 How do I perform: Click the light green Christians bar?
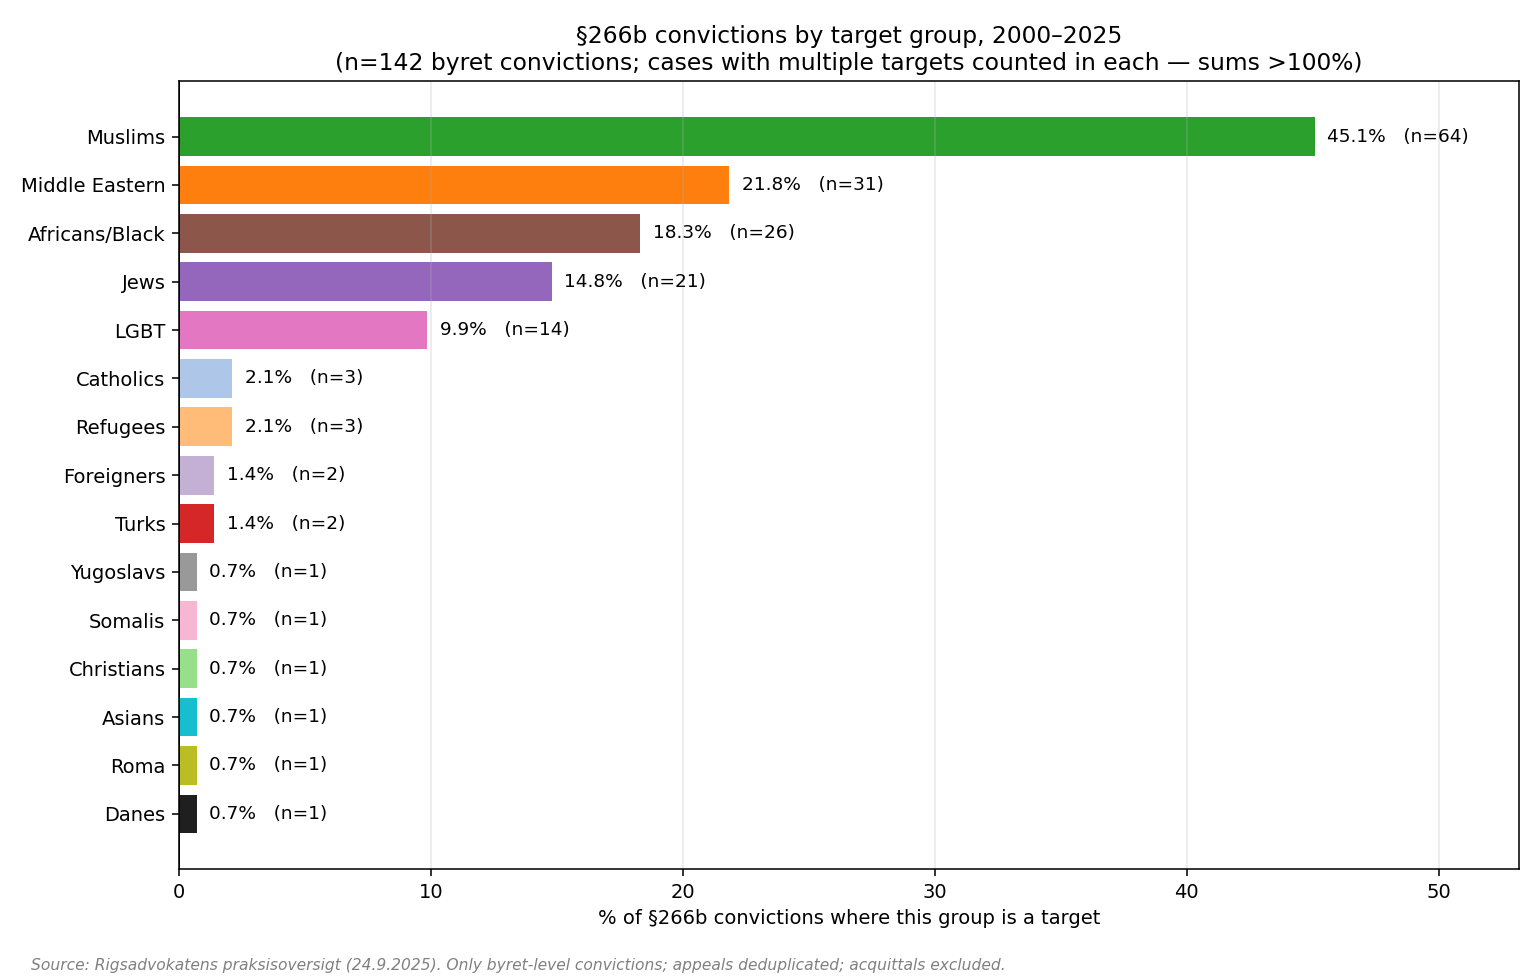[x=188, y=668]
